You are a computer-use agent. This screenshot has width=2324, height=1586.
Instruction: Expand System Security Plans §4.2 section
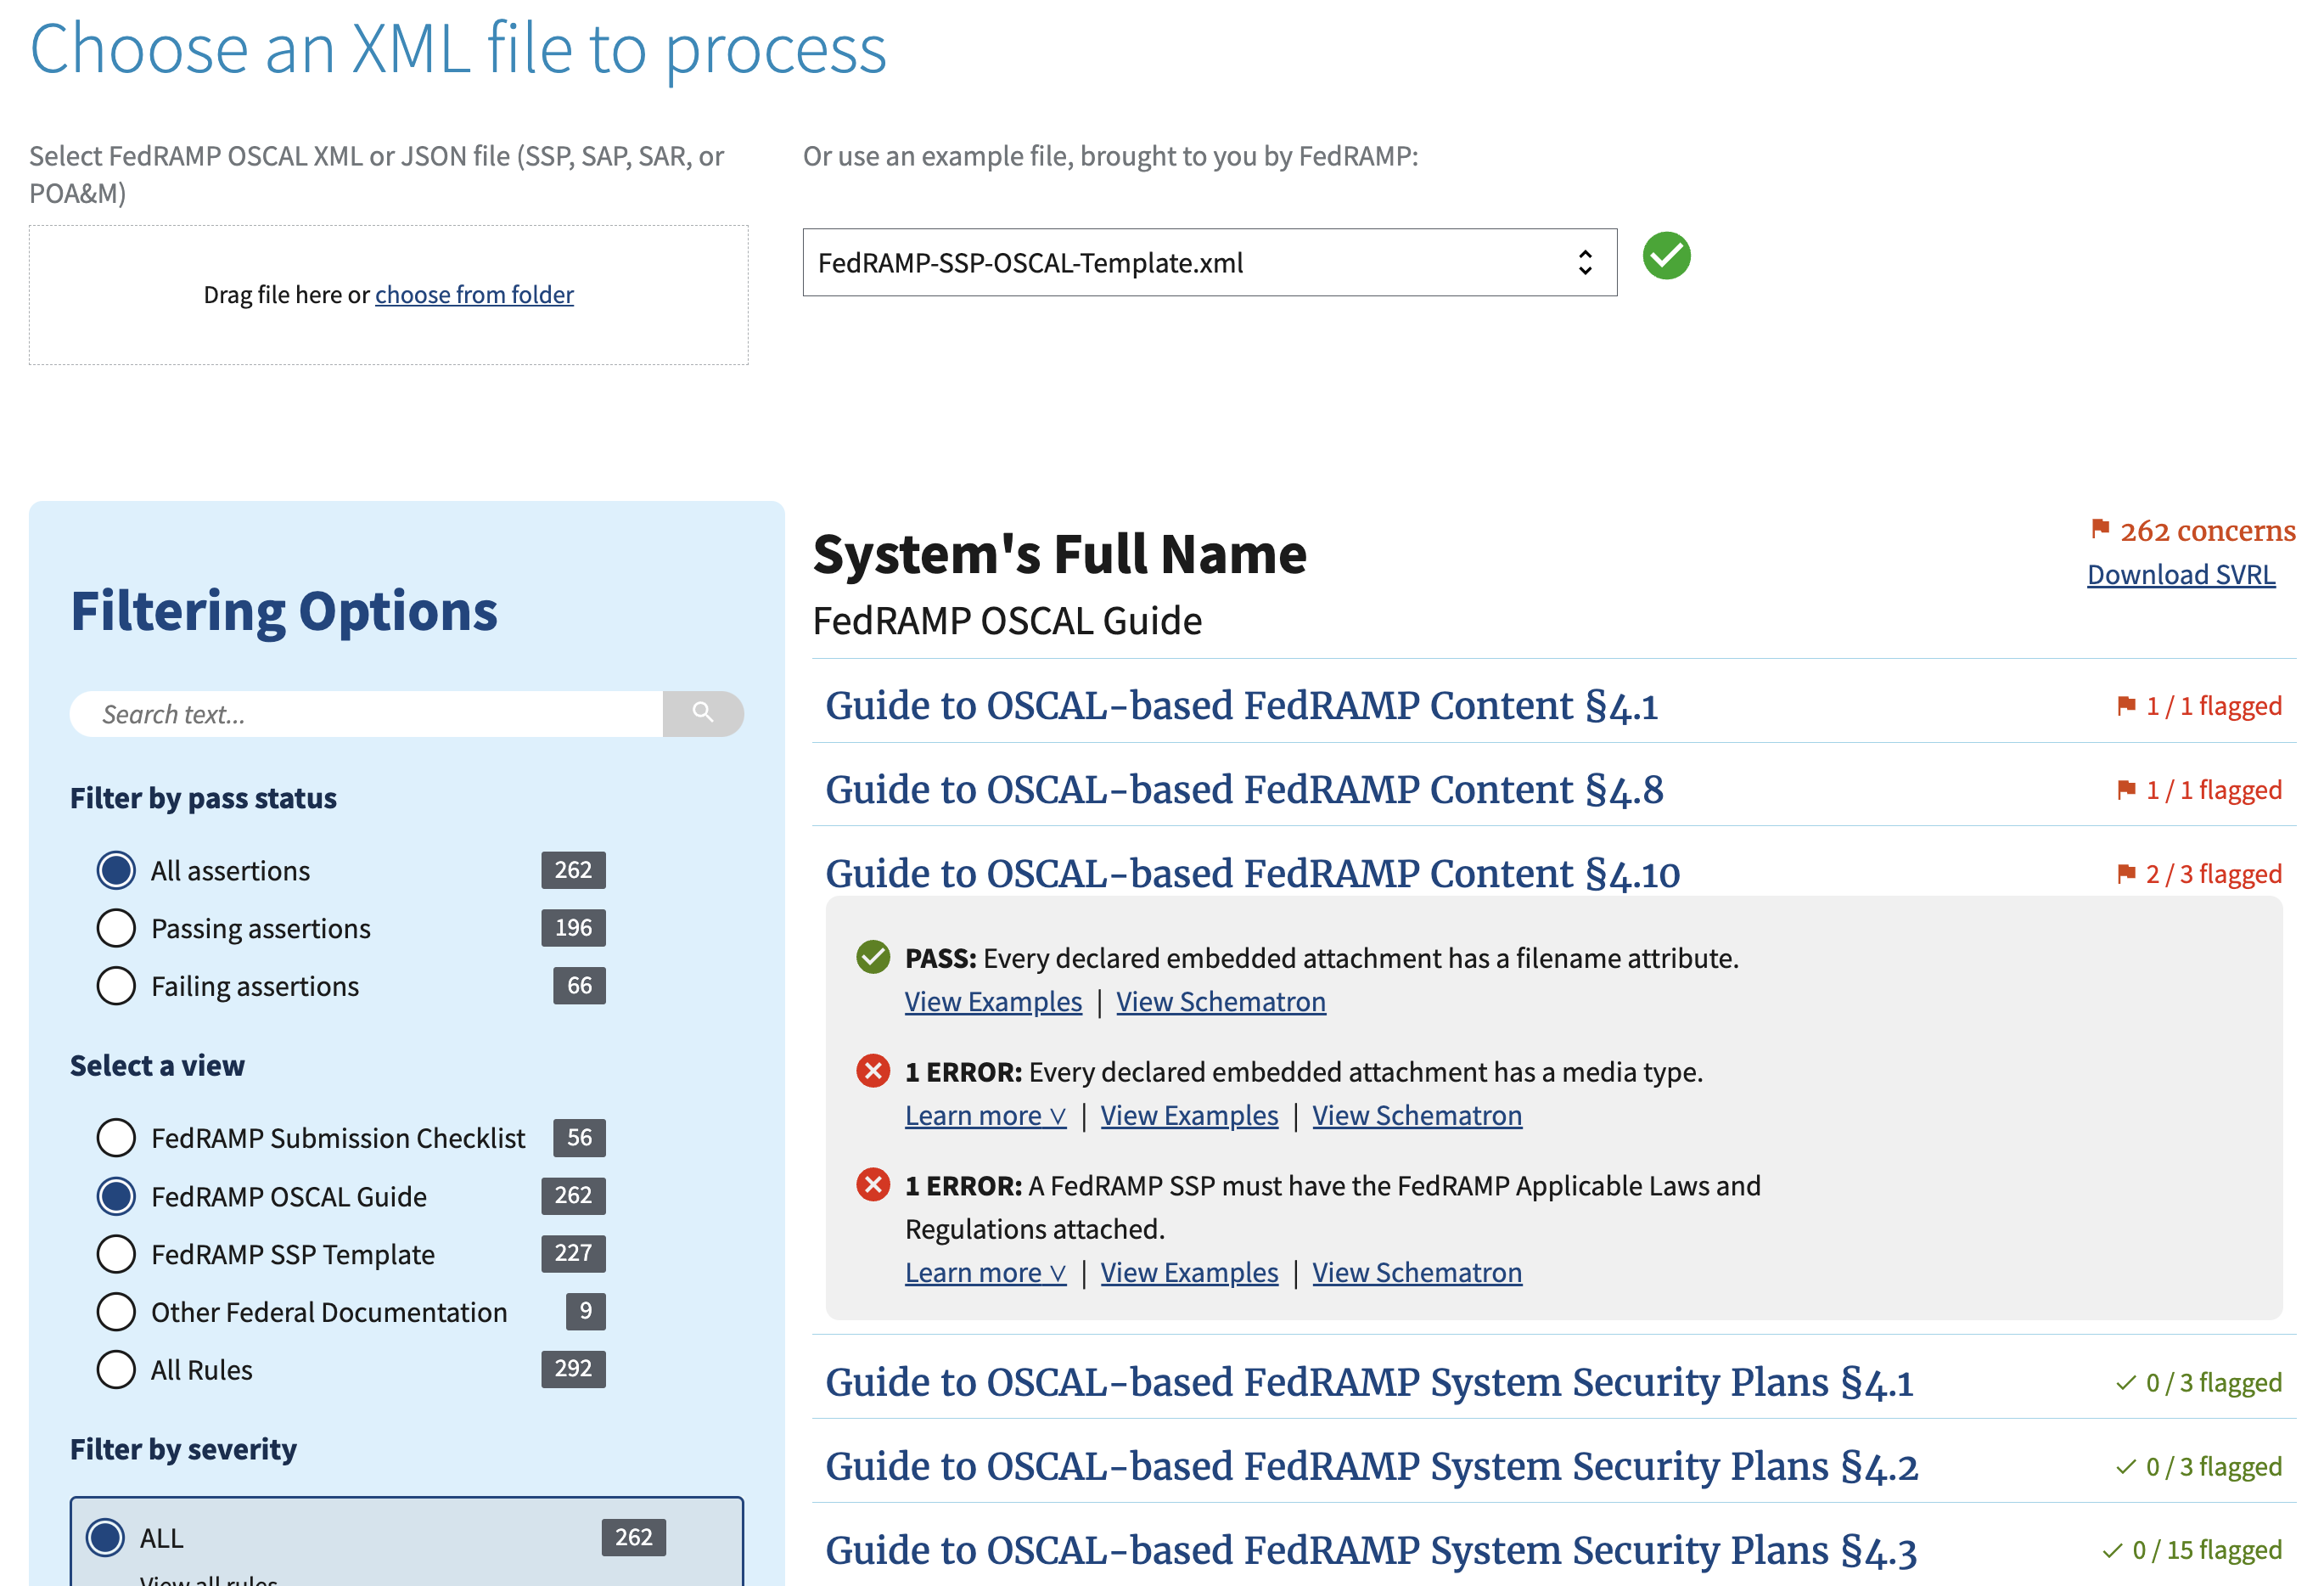coord(1371,1467)
